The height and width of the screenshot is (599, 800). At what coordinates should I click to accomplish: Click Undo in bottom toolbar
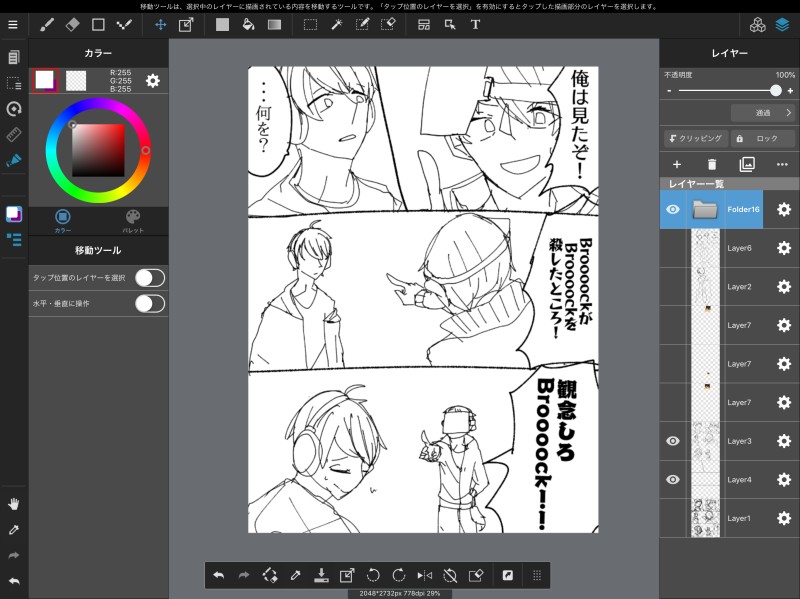pos(218,576)
